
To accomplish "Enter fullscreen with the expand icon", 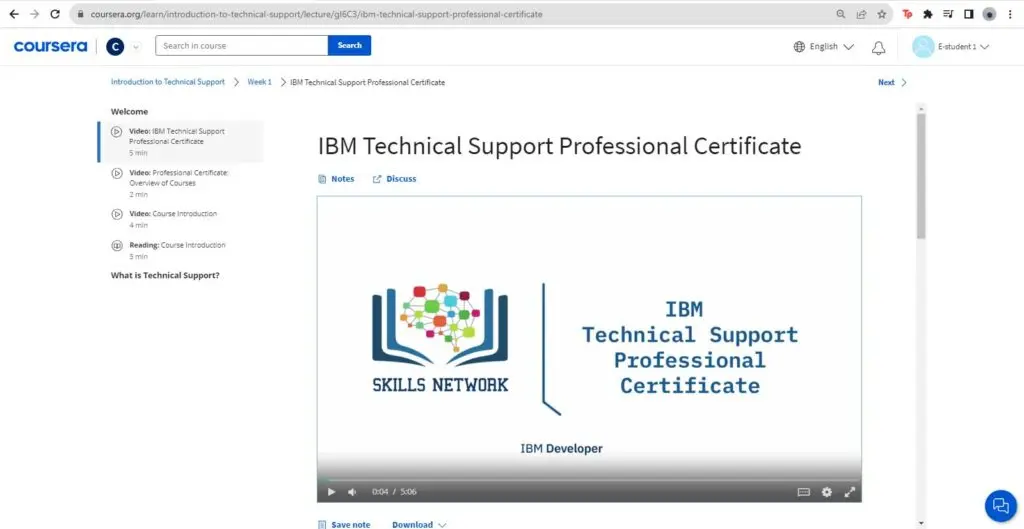I will 850,492.
